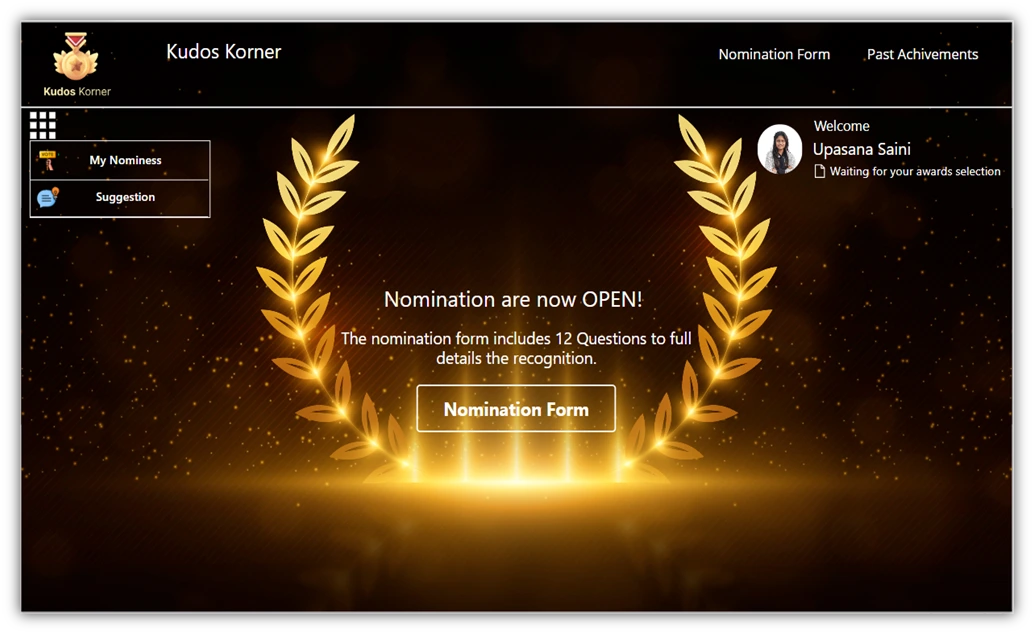Select the My Nominess label in the side panel
Viewport: 1034px width, 634px height.
coord(125,160)
